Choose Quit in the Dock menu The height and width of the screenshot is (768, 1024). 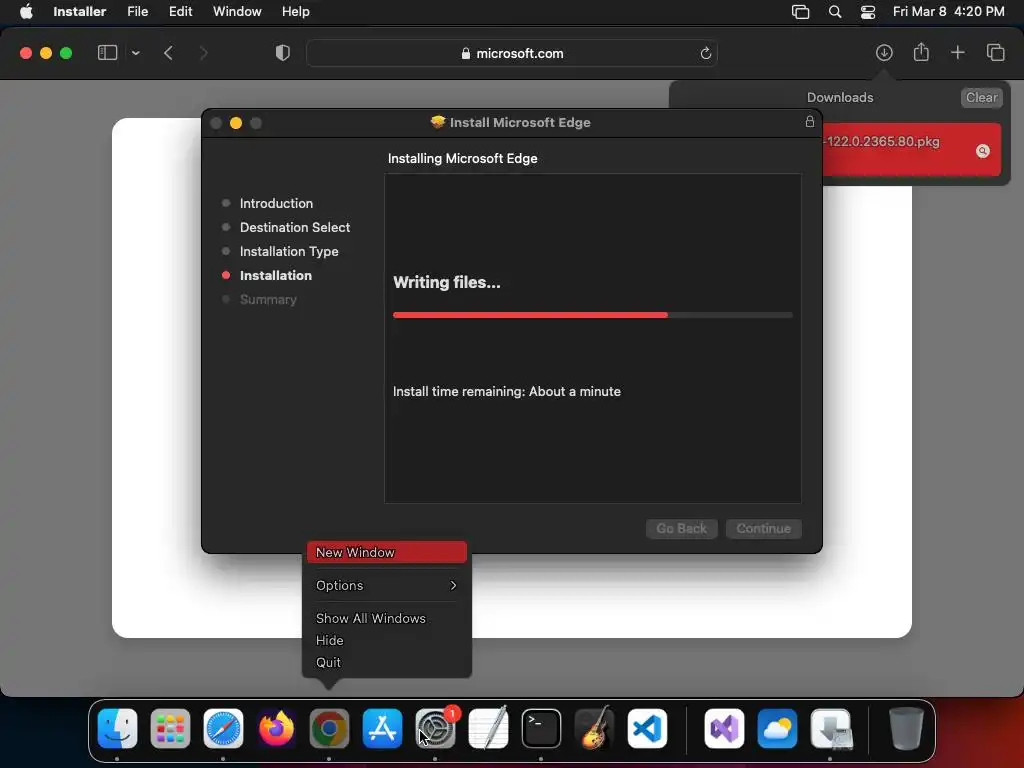[386, 662]
